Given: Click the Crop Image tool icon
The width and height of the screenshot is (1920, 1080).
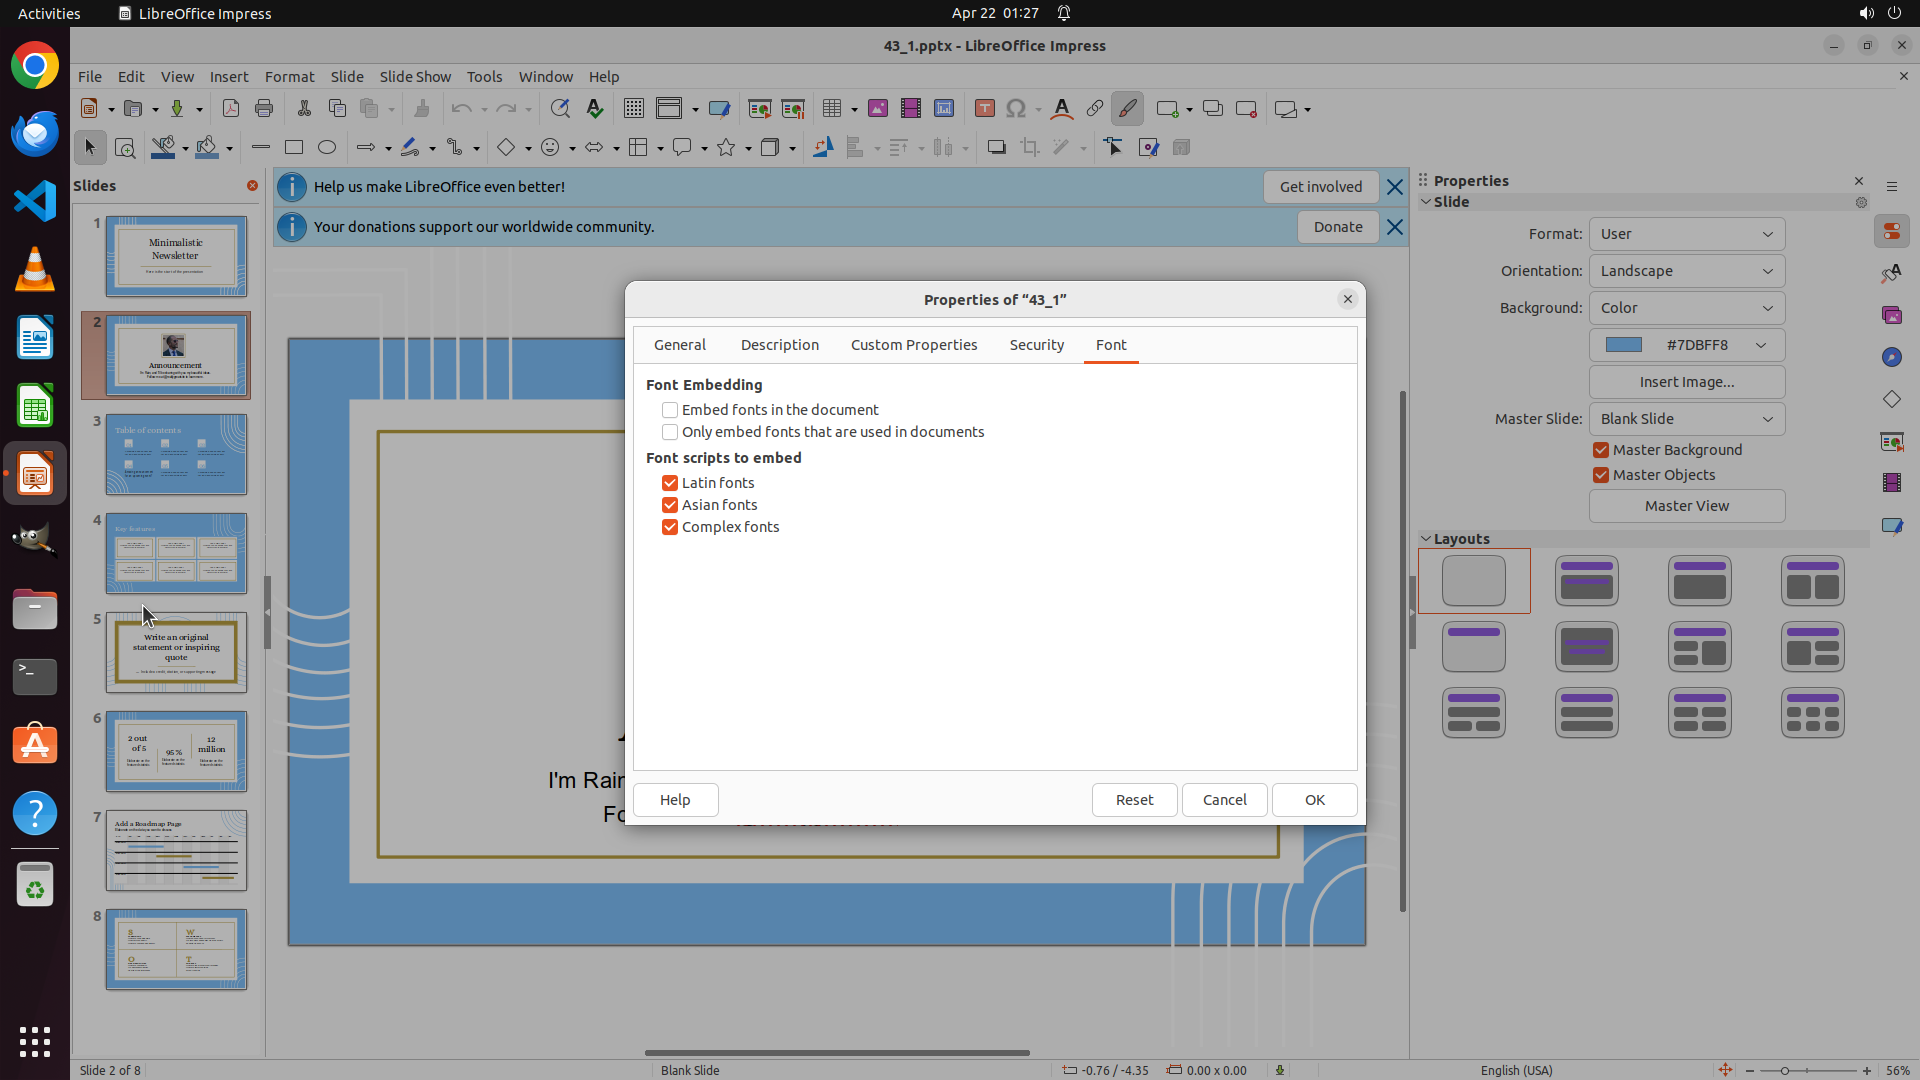Looking at the screenshot, I should click(1029, 147).
